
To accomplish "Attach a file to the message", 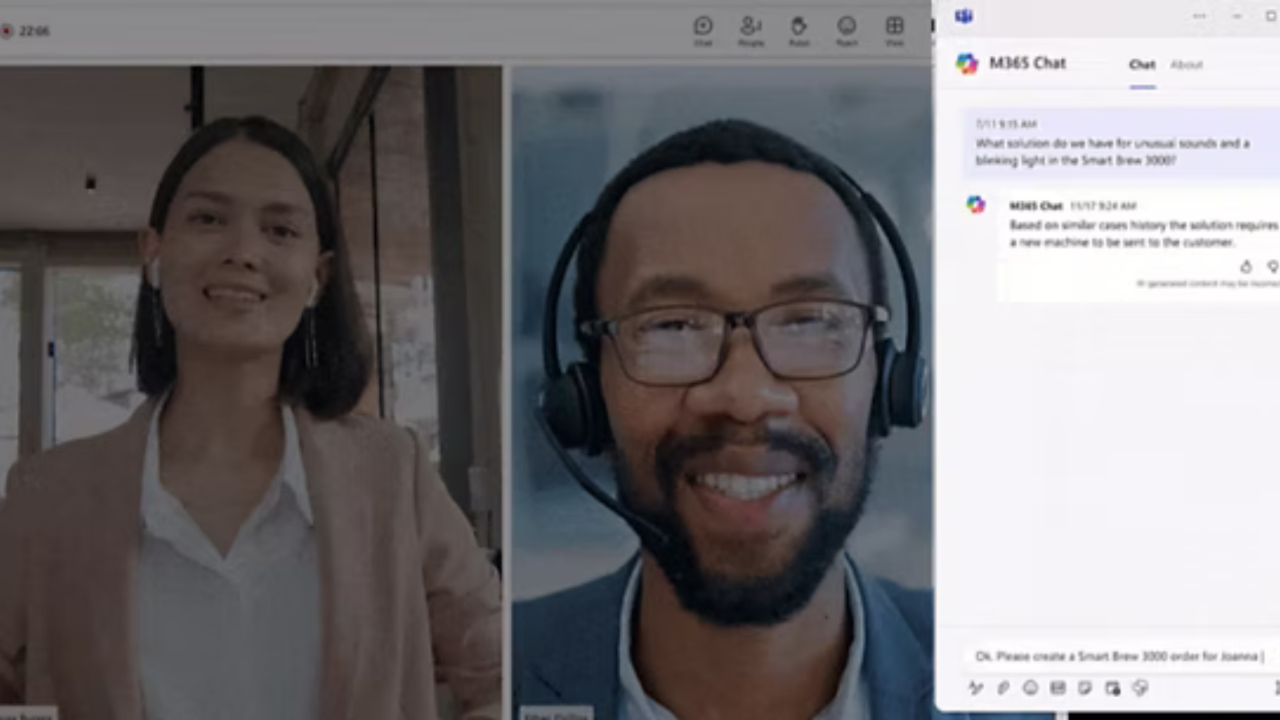I will pyautogui.click(x=1003, y=688).
